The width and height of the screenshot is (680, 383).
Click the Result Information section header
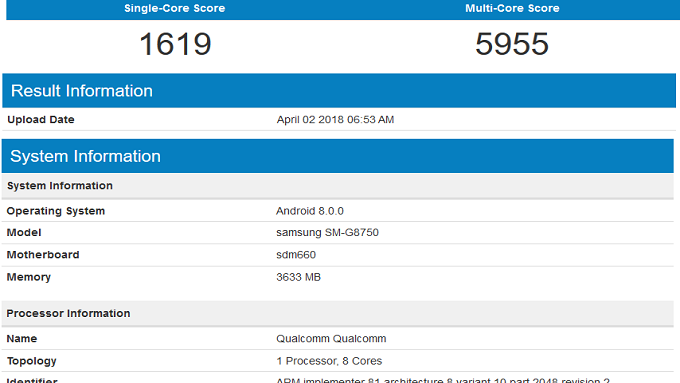click(339, 91)
